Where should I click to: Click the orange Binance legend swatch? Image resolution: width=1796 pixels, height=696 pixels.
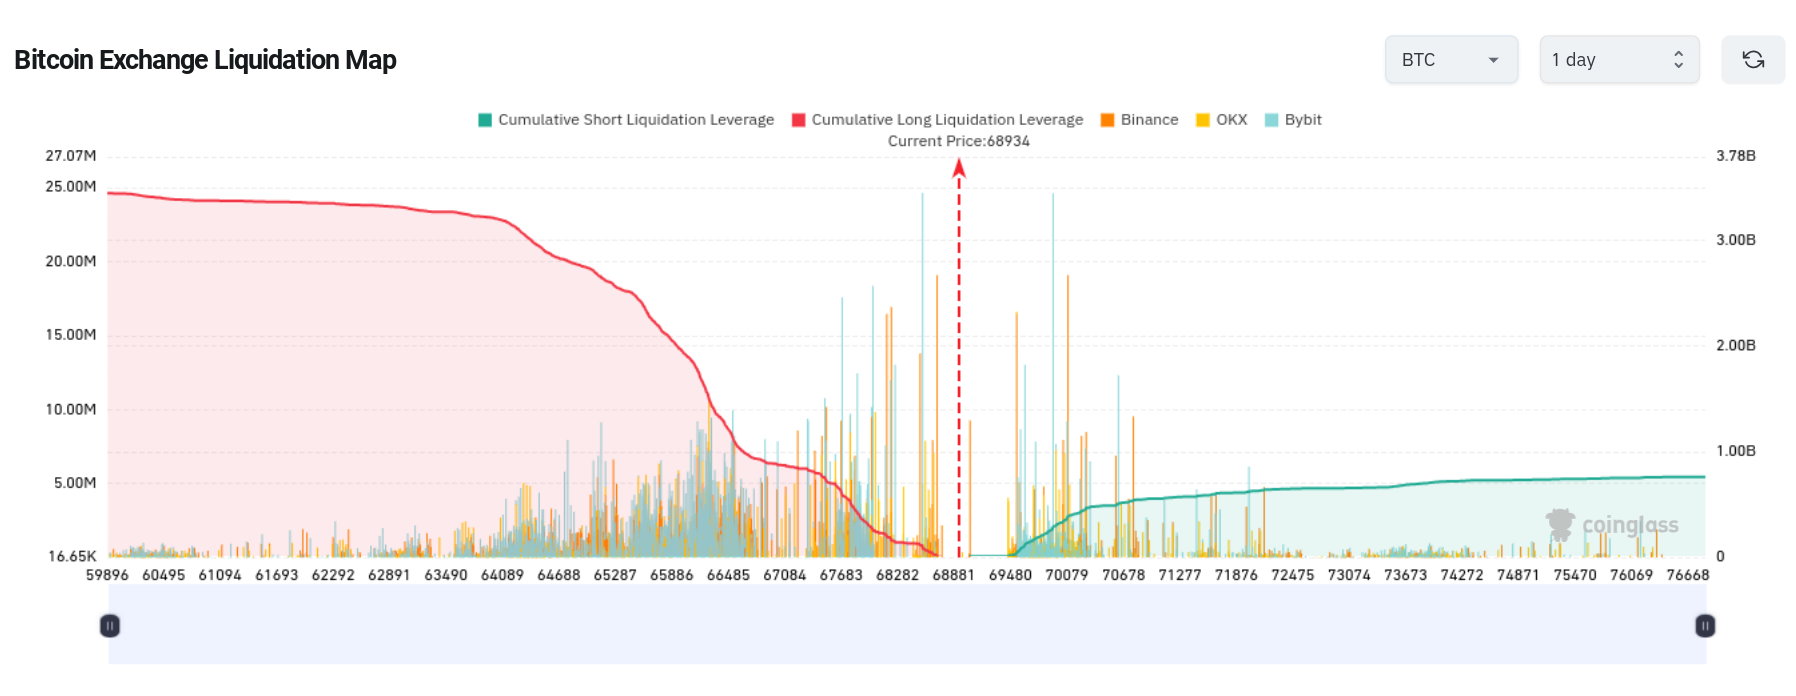[x=1107, y=120]
